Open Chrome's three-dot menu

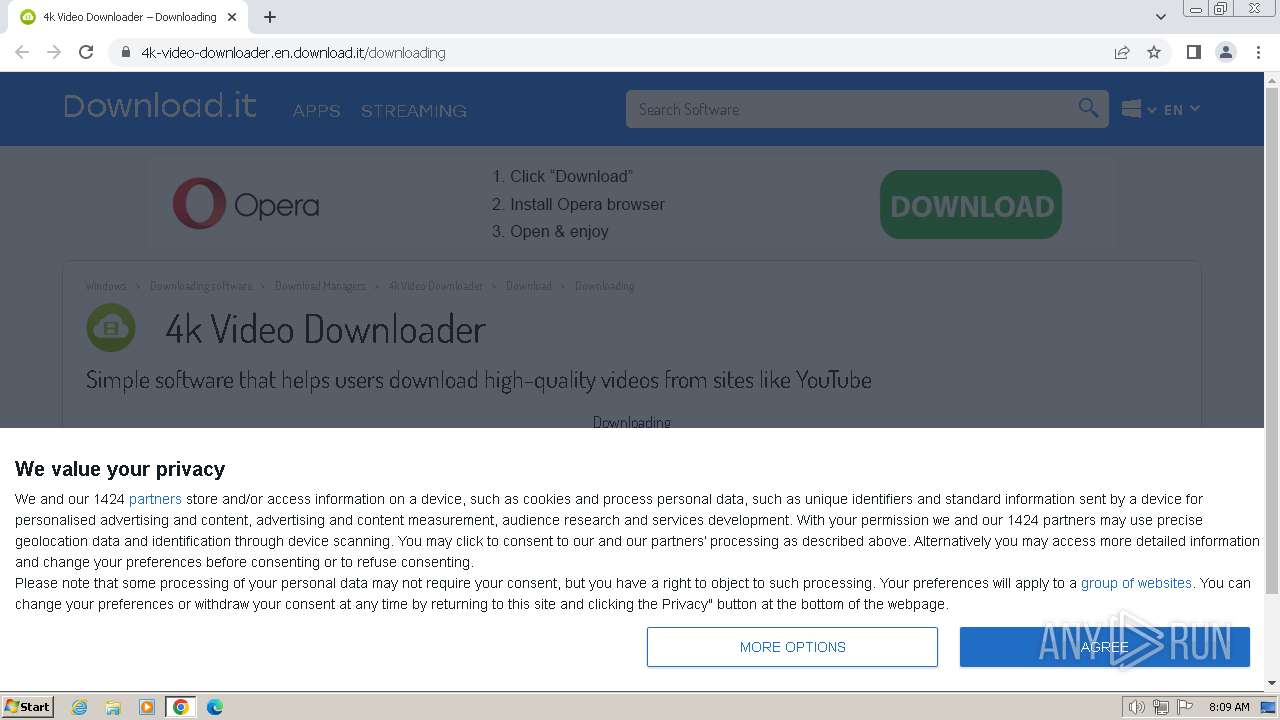(1258, 52)
